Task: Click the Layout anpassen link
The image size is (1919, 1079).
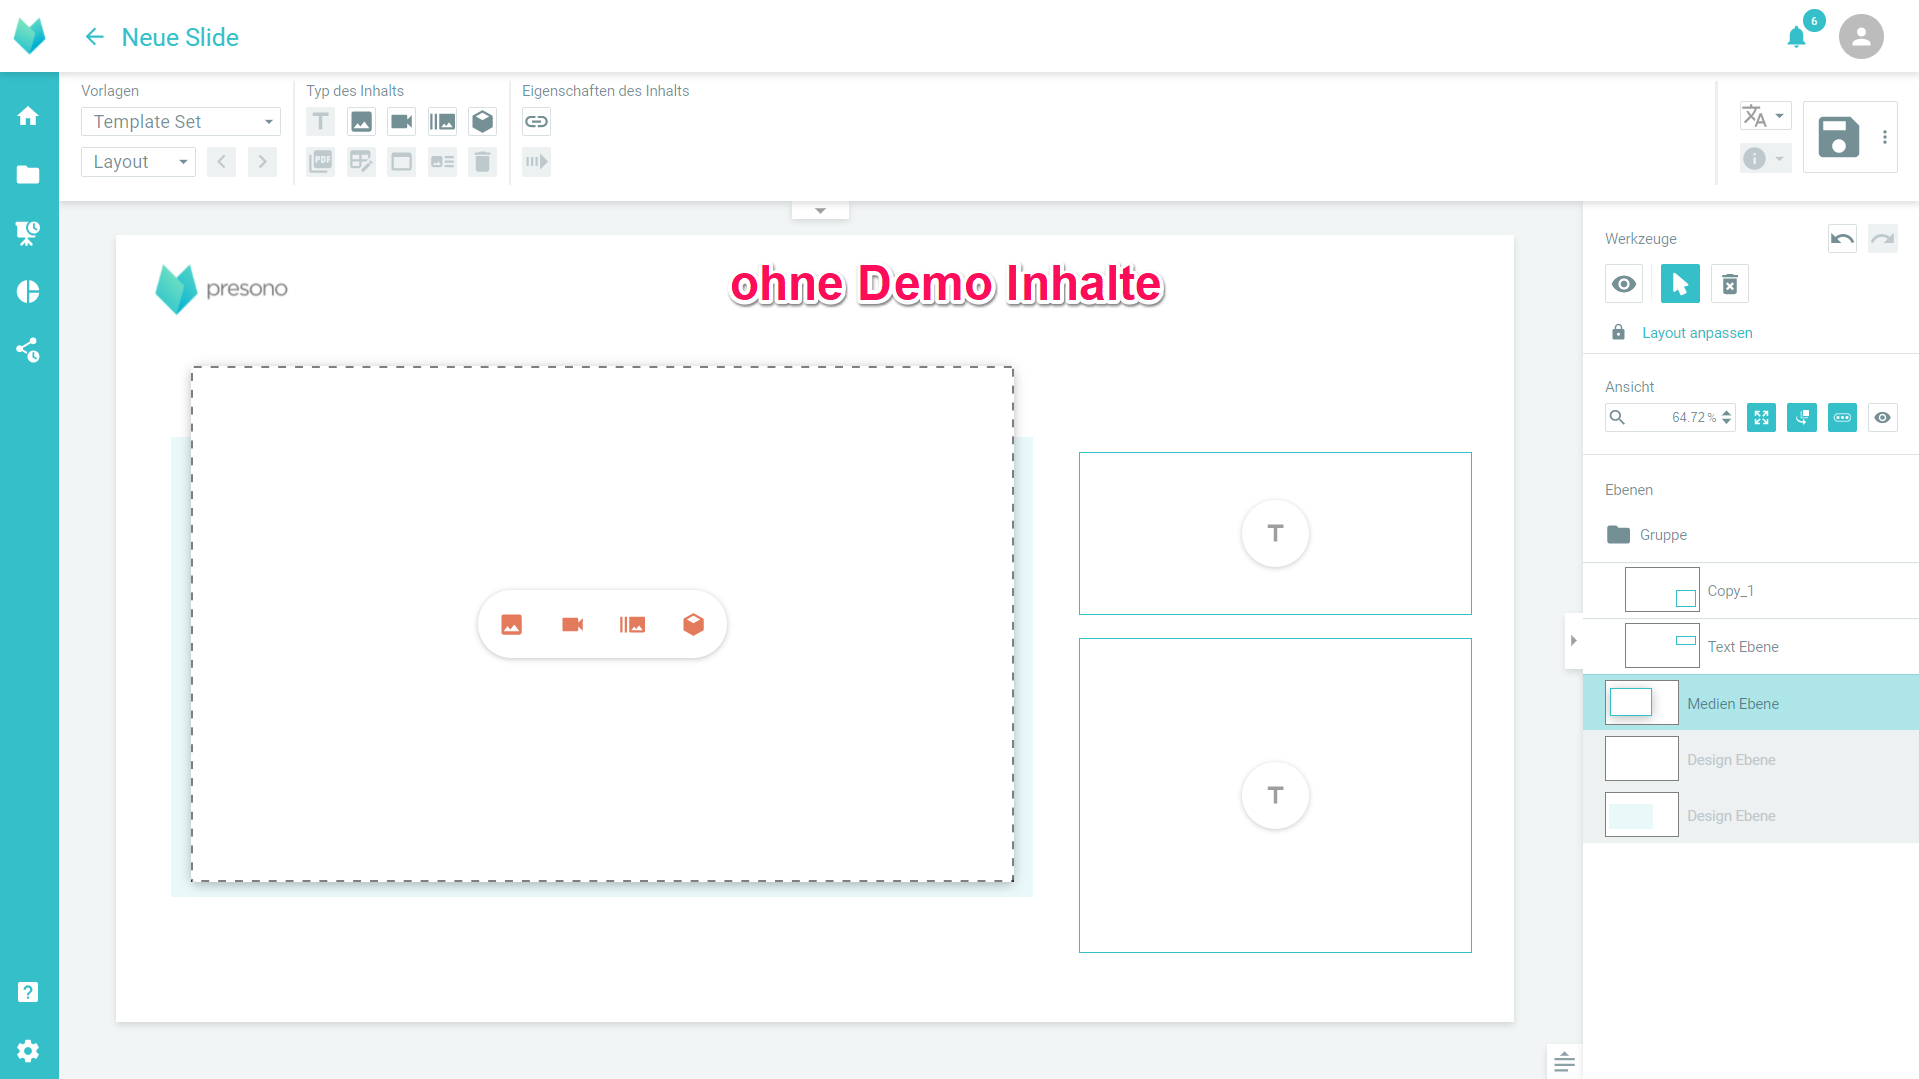Action: coord(1696,333)
